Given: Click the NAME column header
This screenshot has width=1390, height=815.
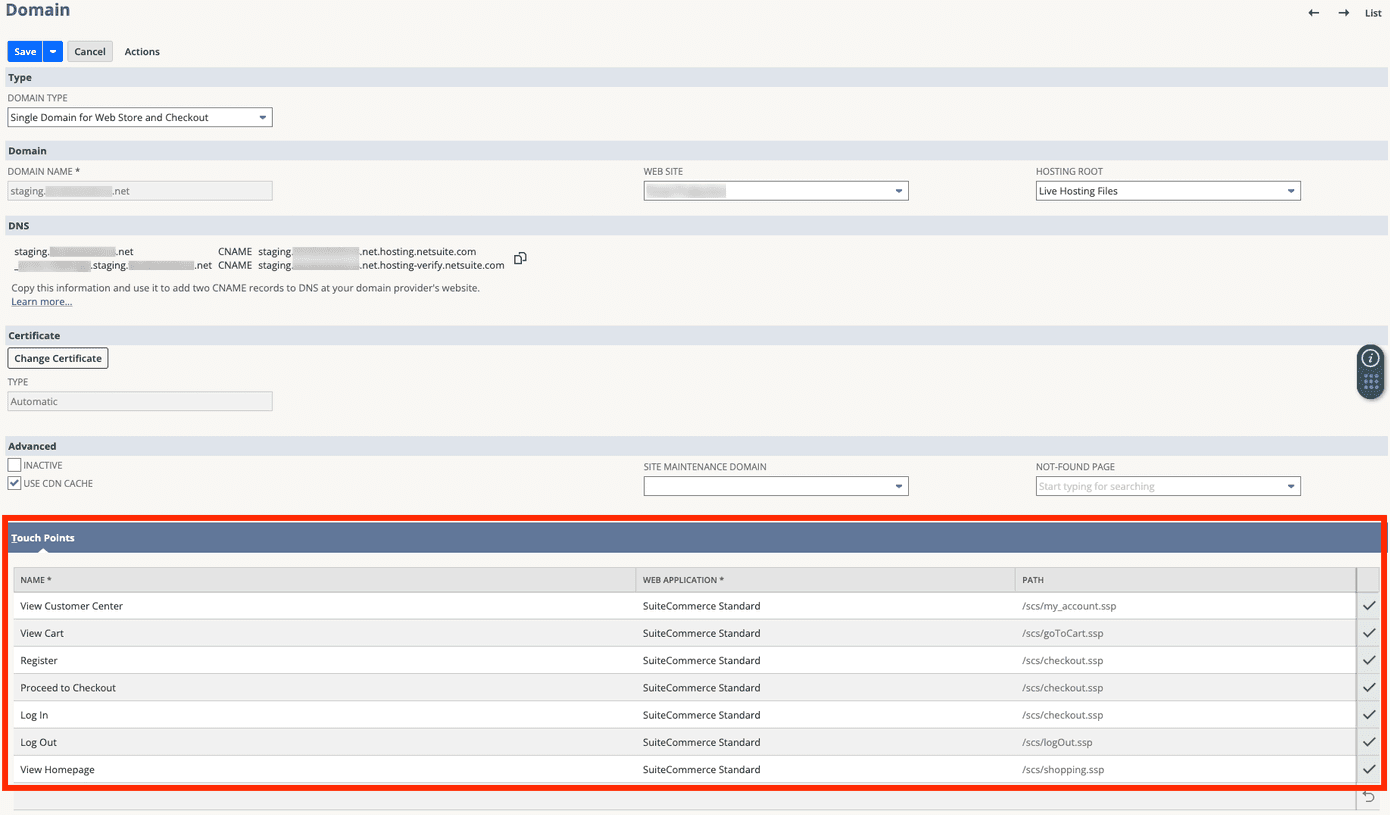Looking at the screenshot, I should pyautogui.click(x=325, y=580).
